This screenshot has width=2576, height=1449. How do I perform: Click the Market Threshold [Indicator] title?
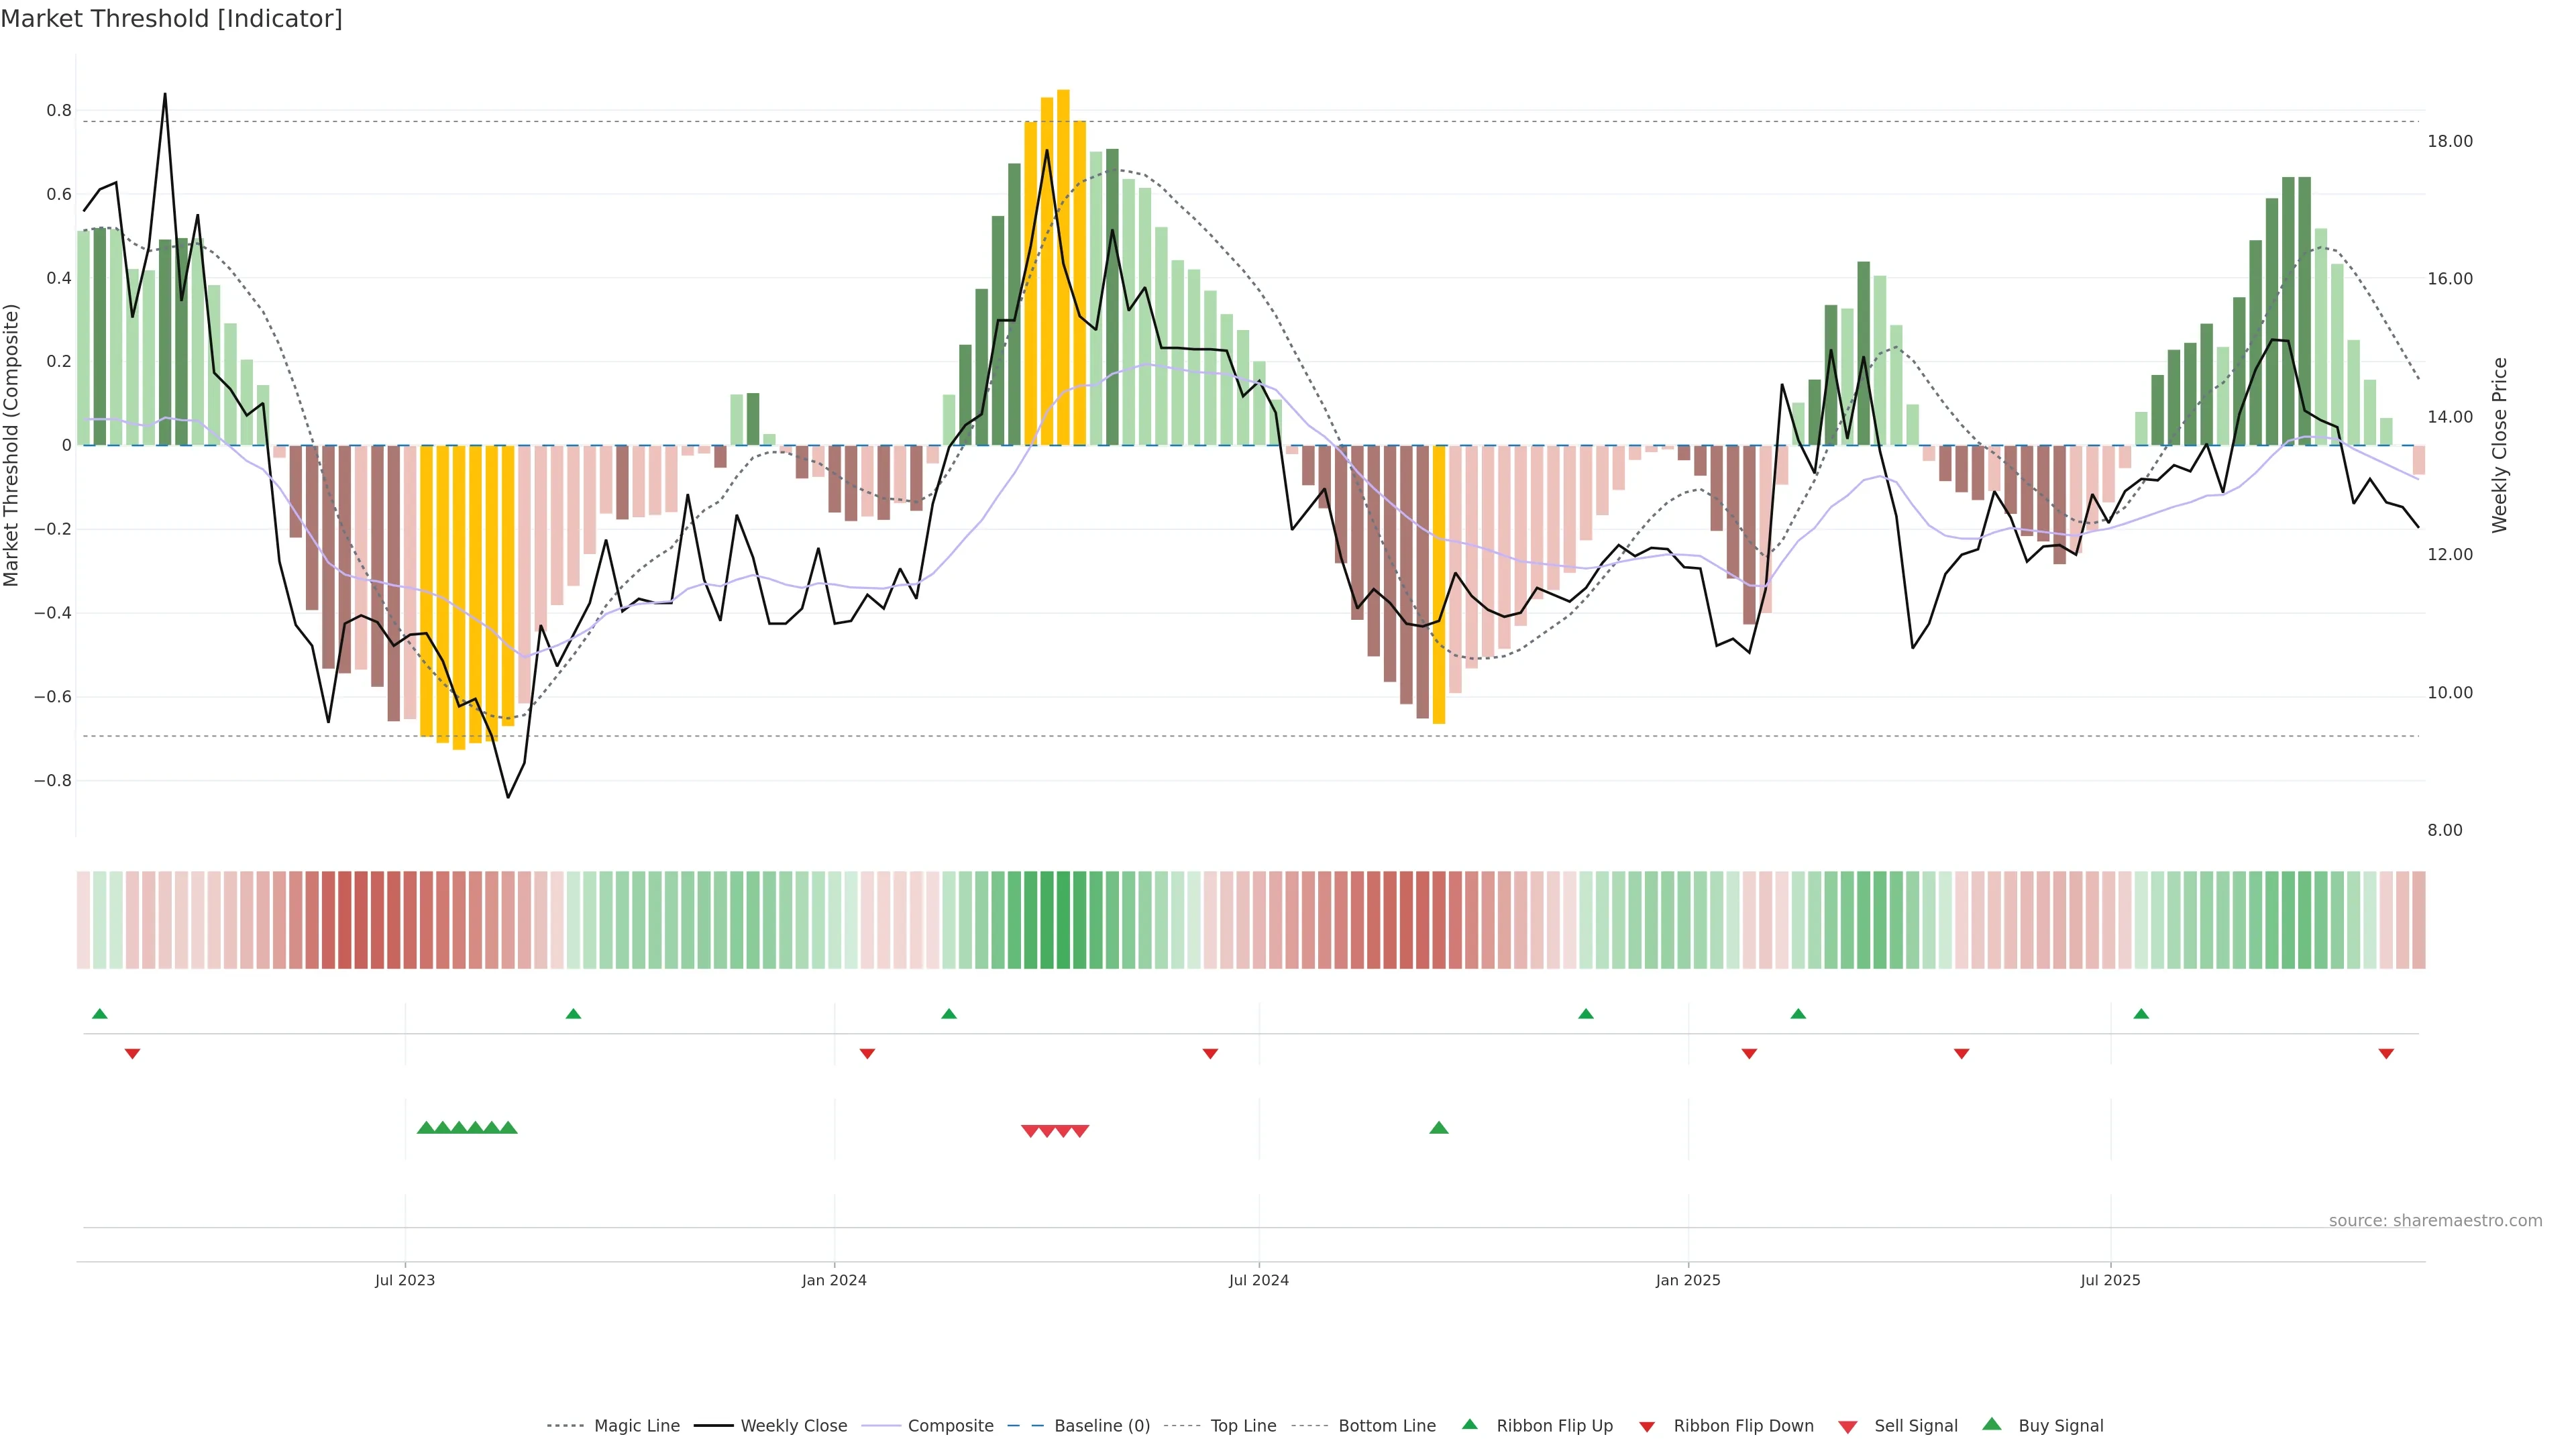click(x=171, y=19)
